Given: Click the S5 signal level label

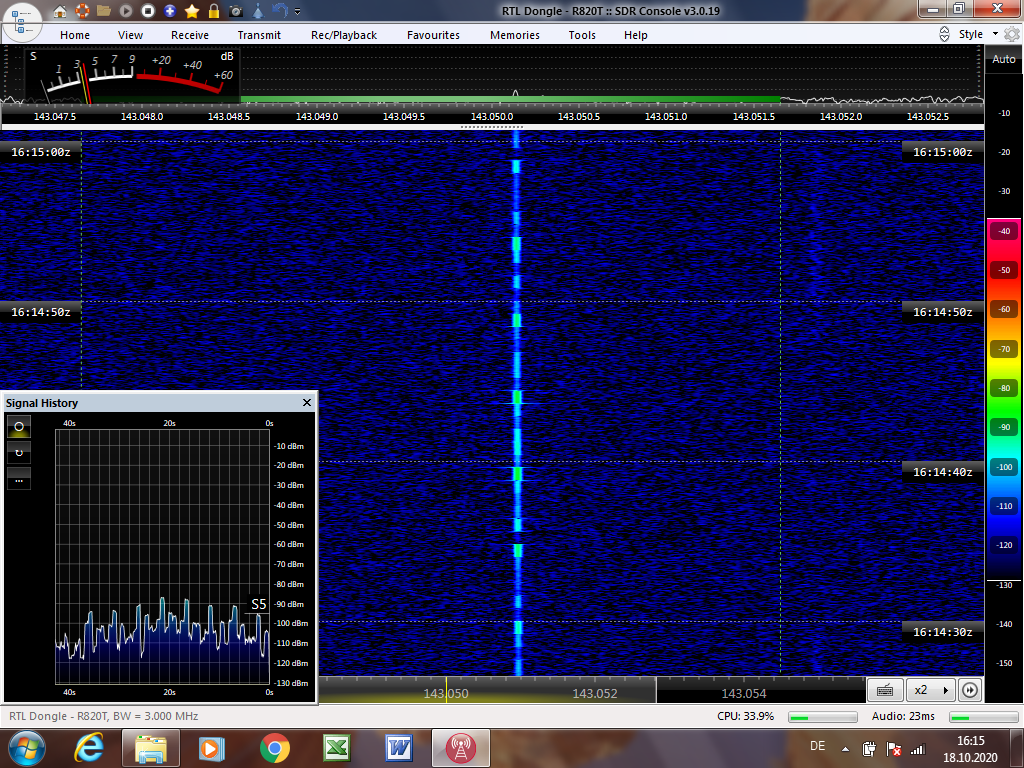Looking at the screenshot, I should point(259,604).
